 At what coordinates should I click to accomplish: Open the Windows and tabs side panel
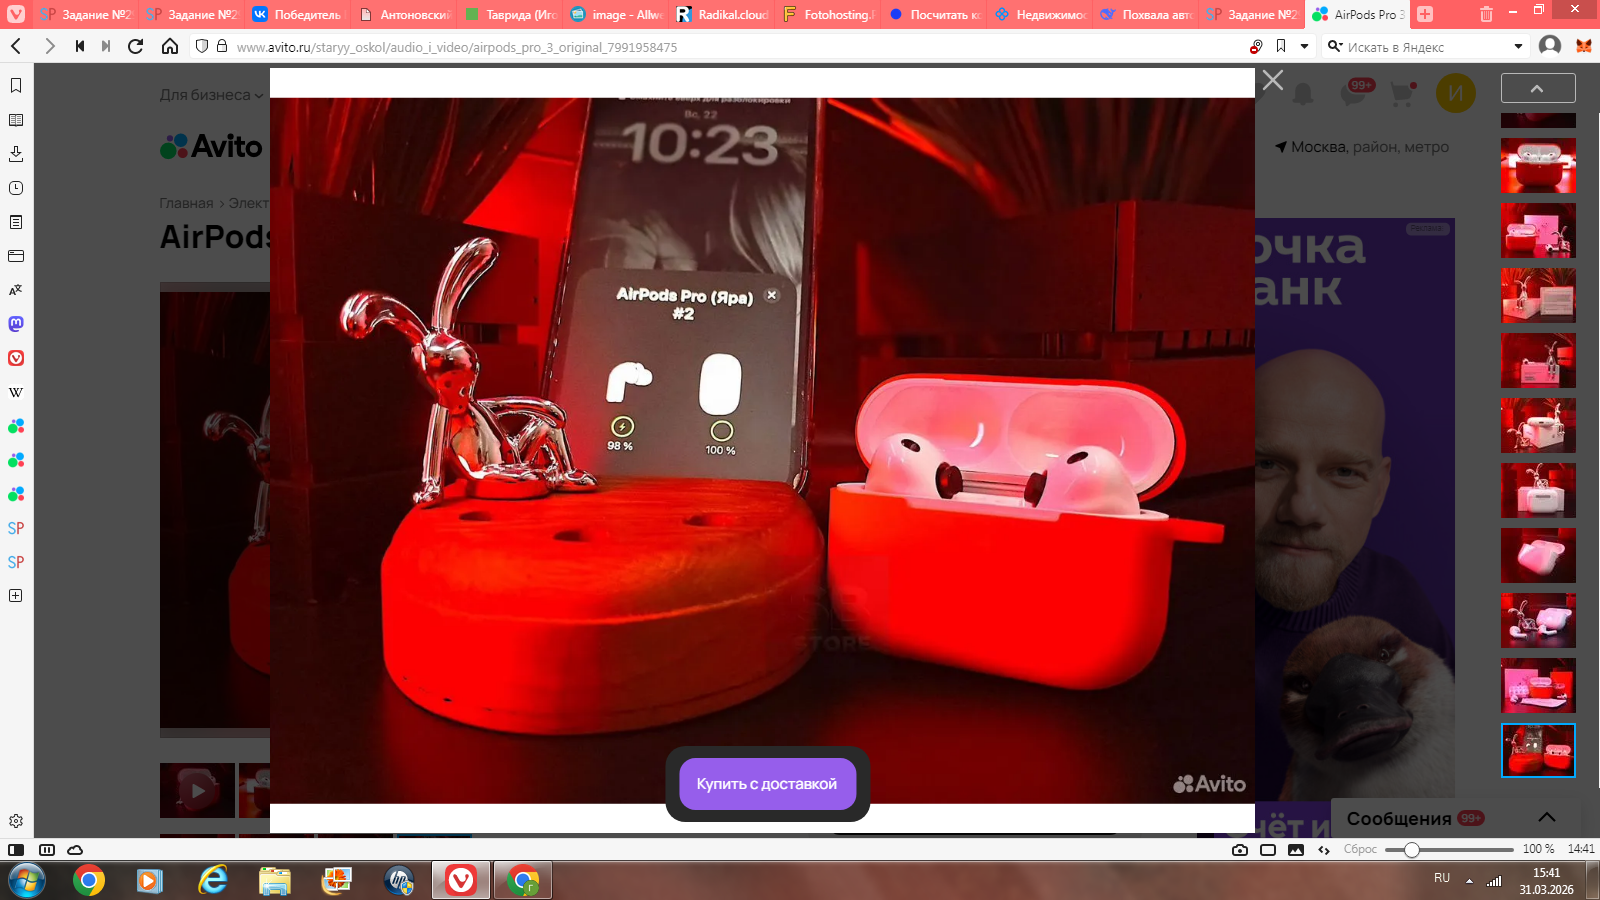16,256
